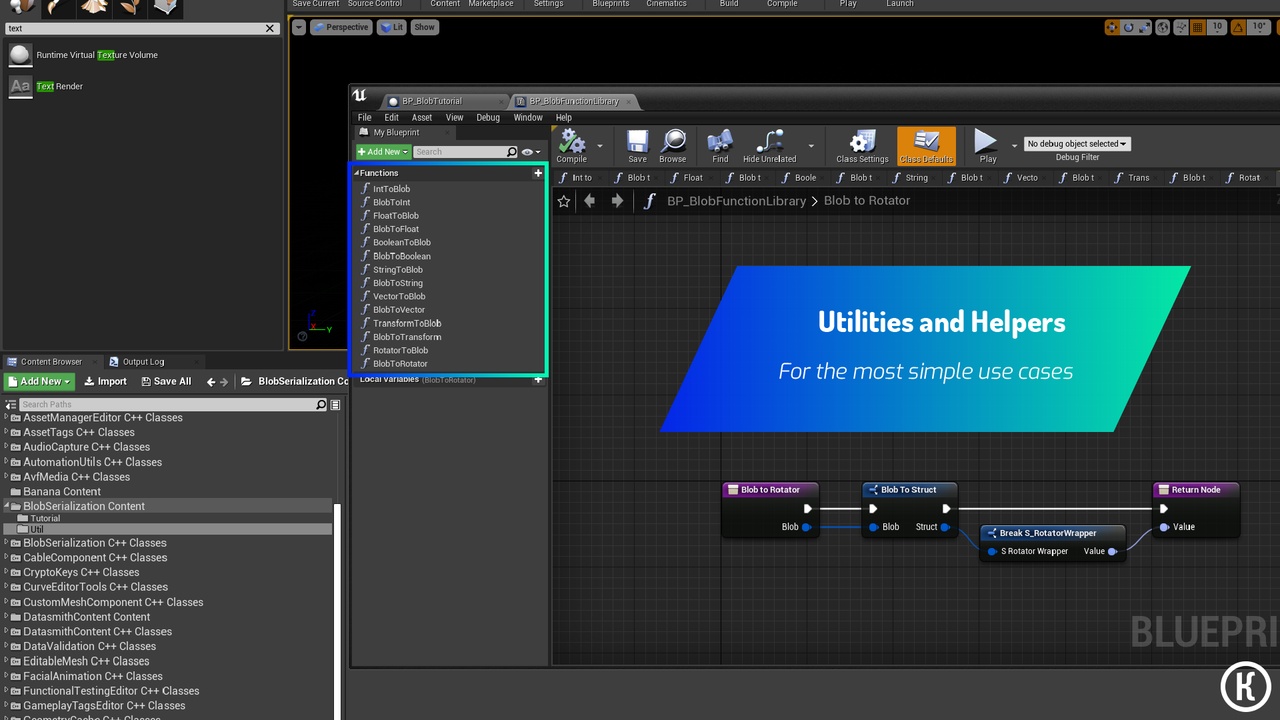Click Save All in Content Browser
Viewport: 1280px width, 720px height.
click(x=166, y=381)
